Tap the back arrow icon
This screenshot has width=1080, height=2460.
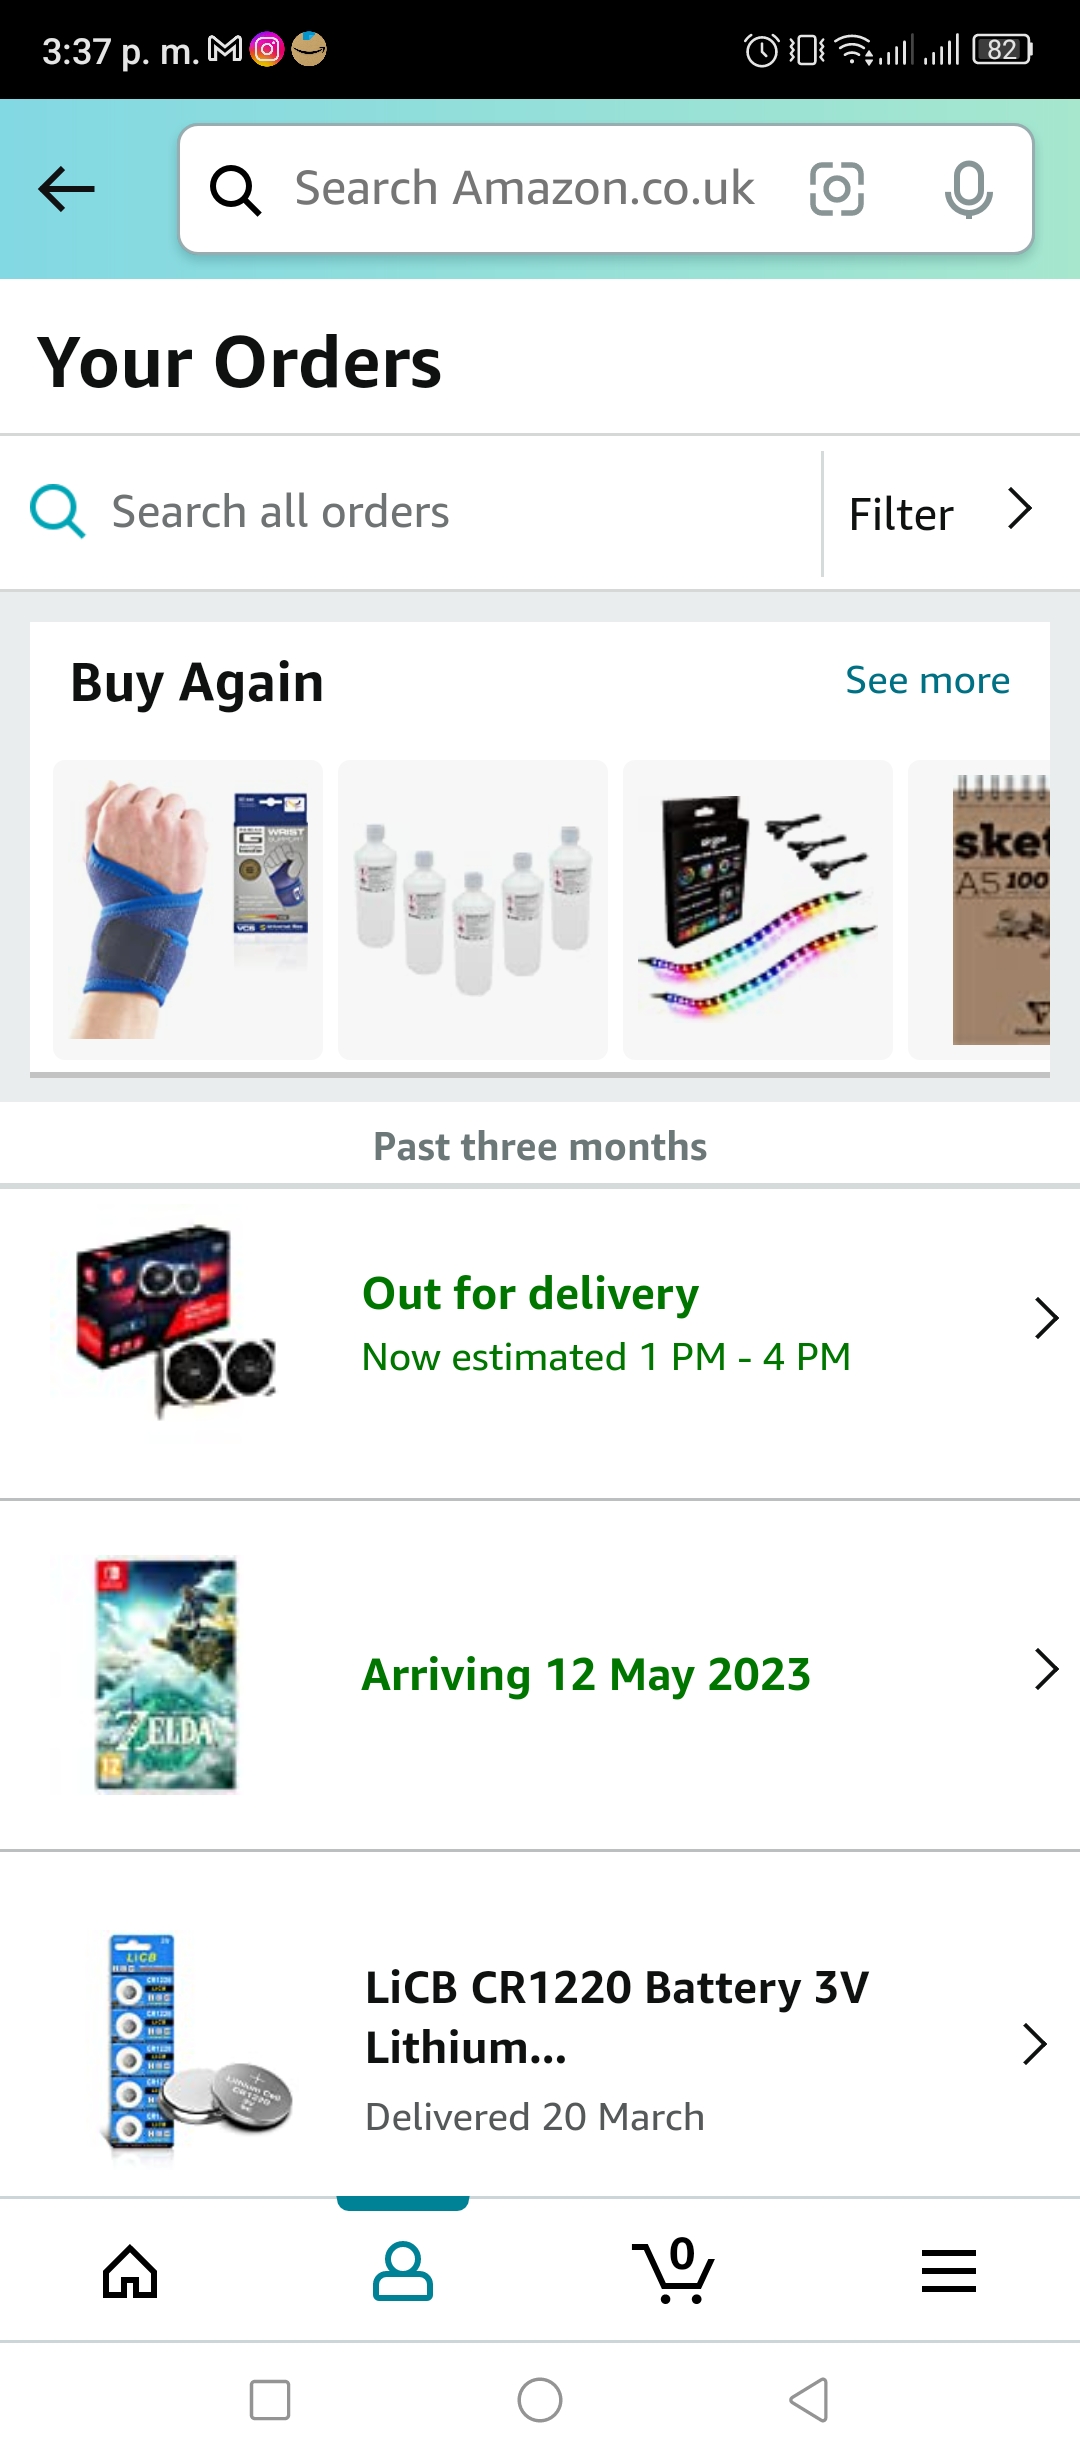pos(66,189)
